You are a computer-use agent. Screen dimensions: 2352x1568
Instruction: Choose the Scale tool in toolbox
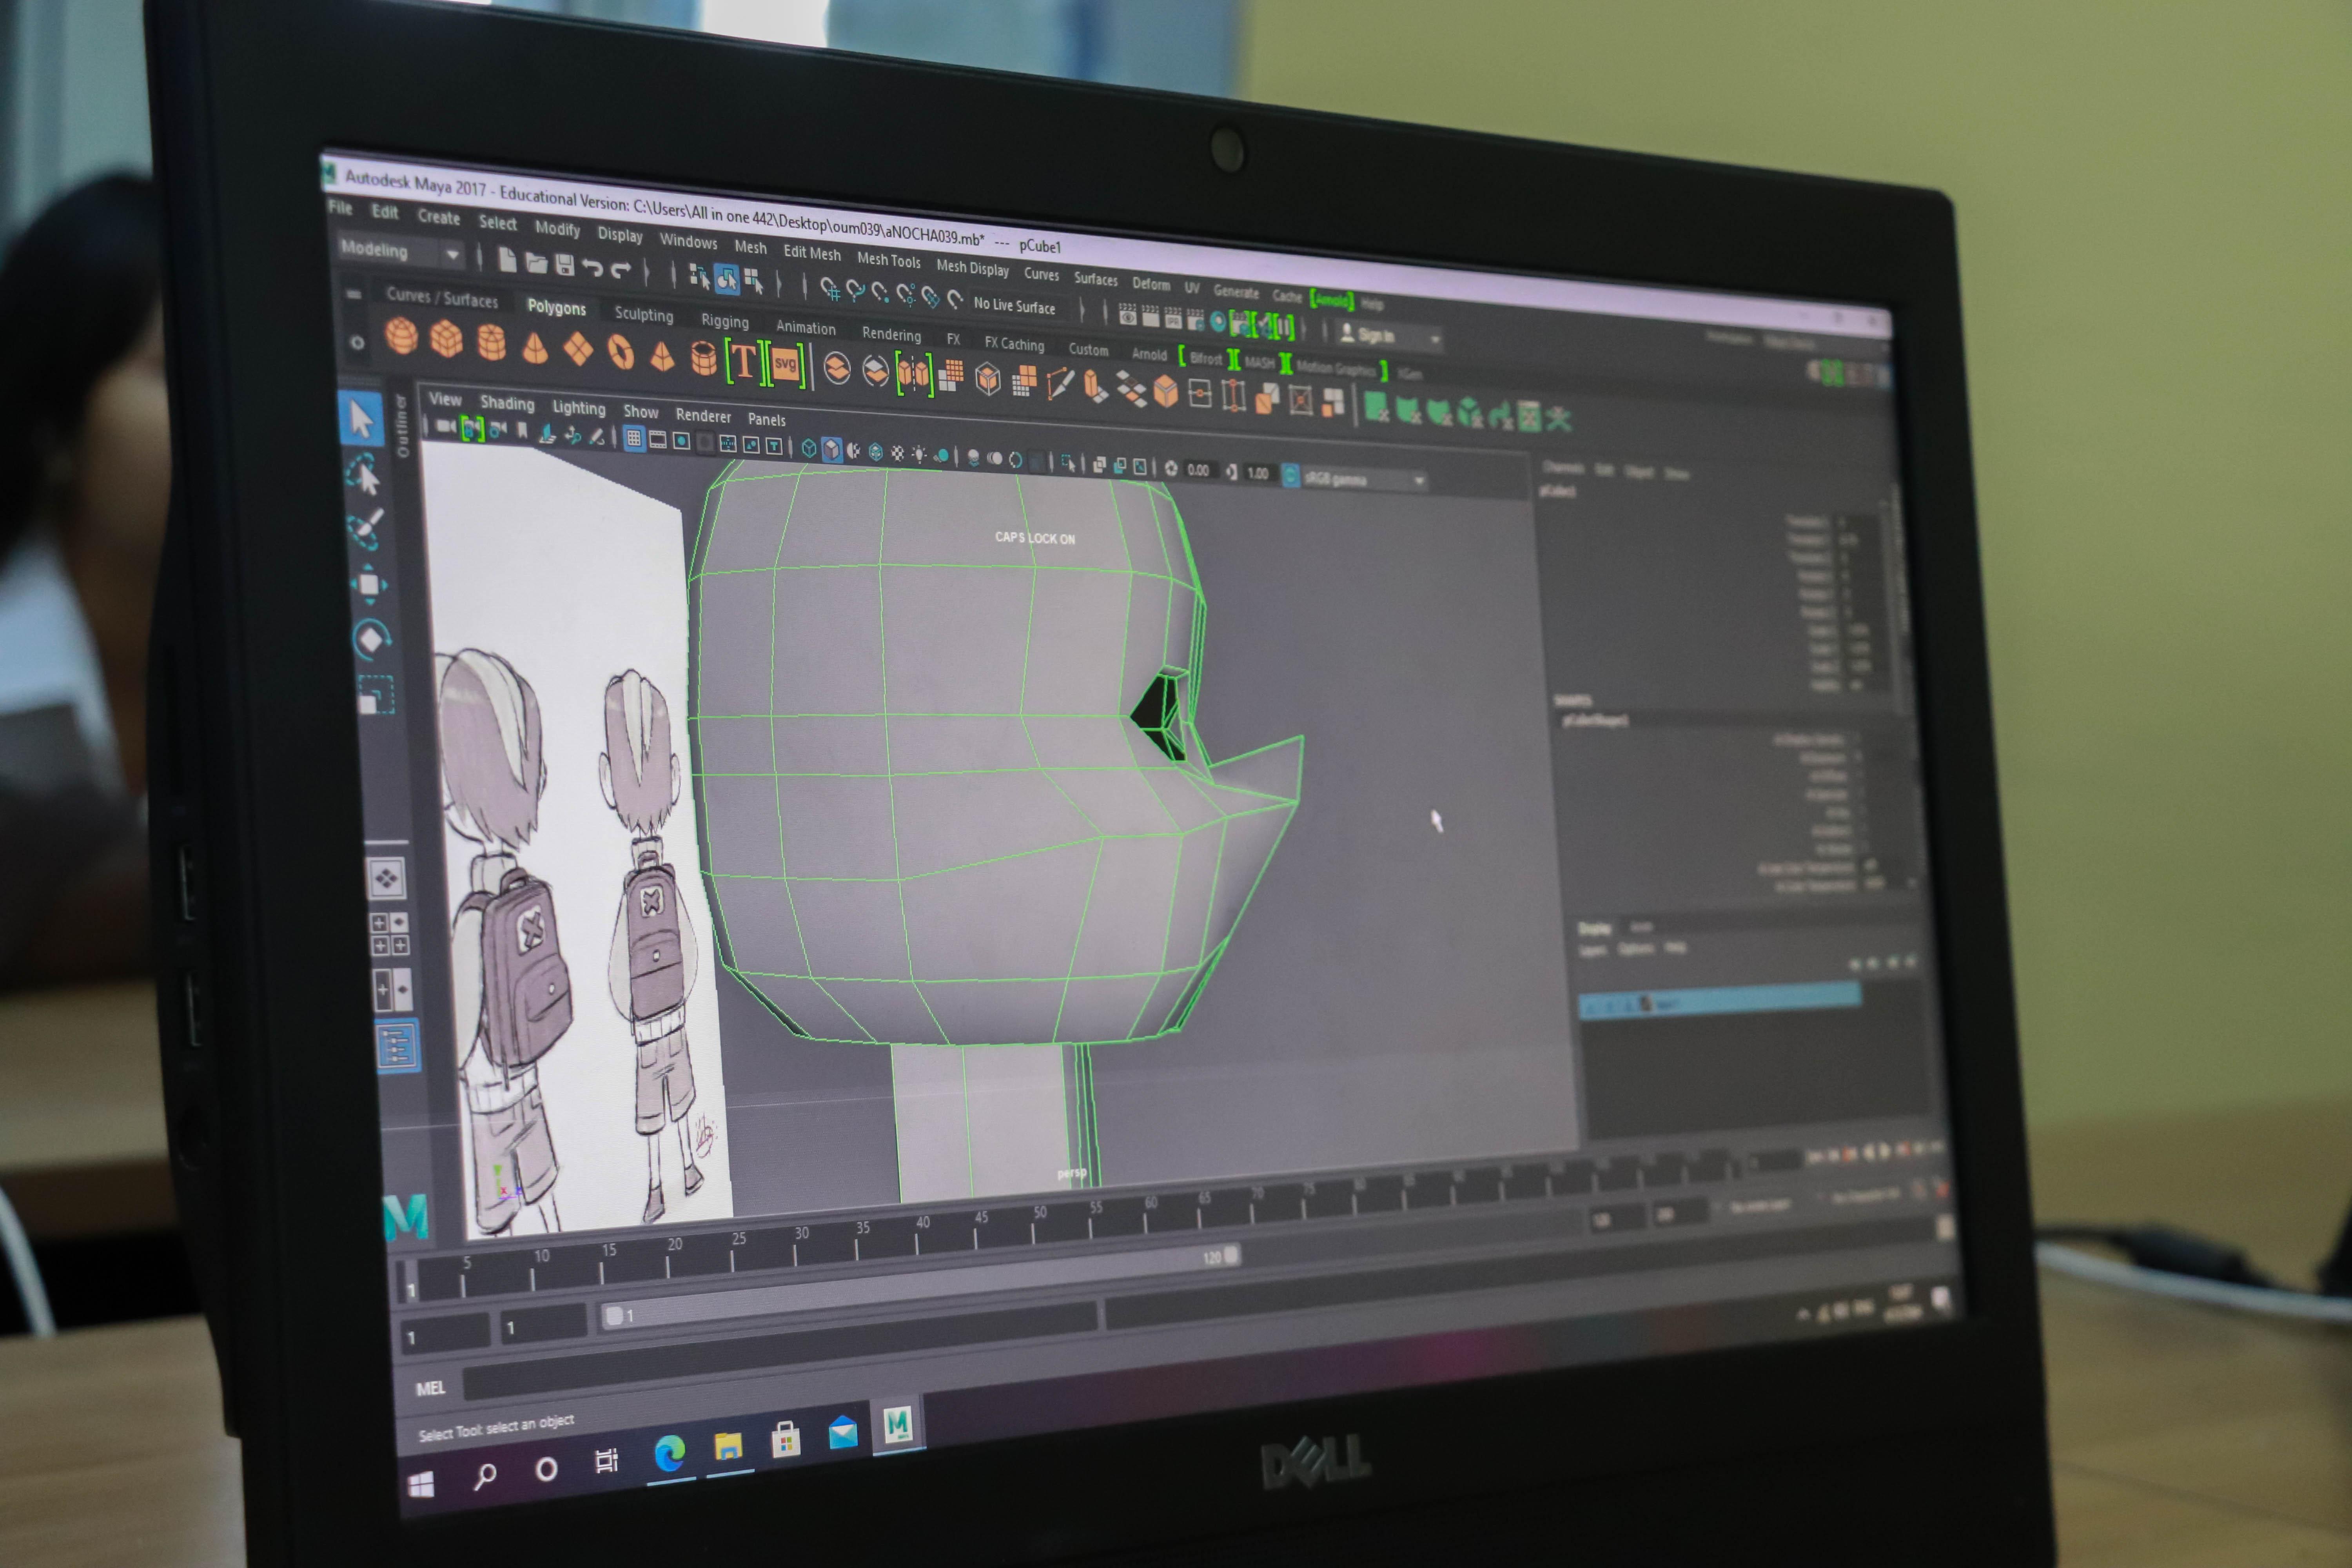[x=376, y=695]
